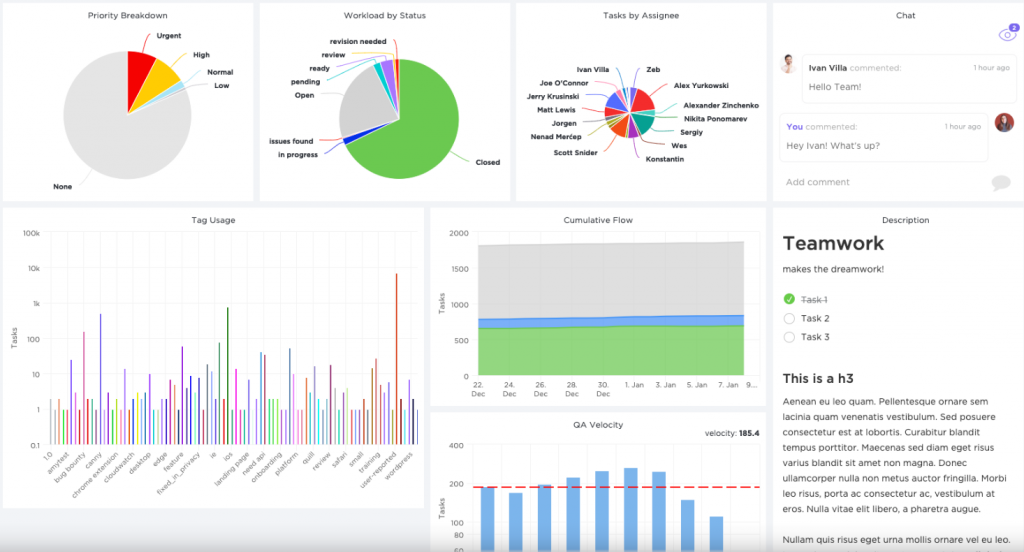The image size is (1024, 552).
Task: Click the "issues found" status label
Action: pyautogui.click(x=291, y=141)
